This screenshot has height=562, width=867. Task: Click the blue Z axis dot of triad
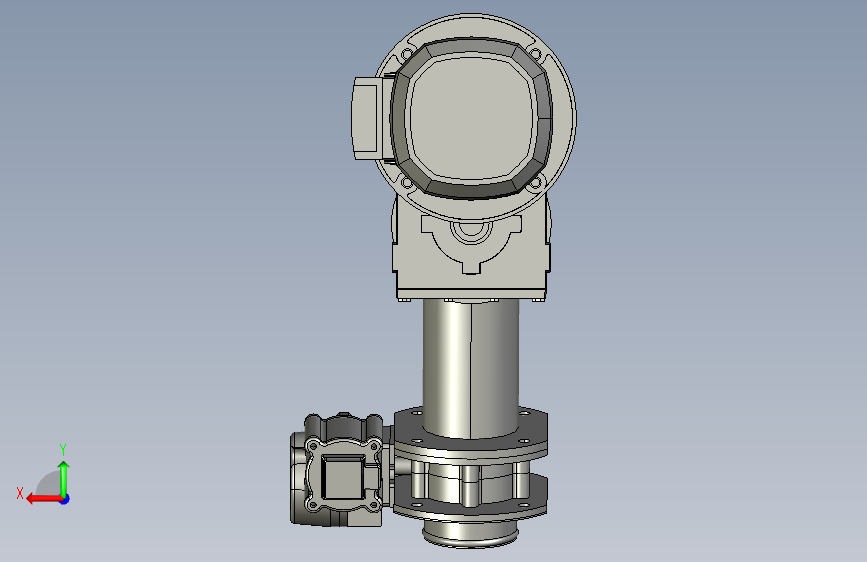point(65,499)
